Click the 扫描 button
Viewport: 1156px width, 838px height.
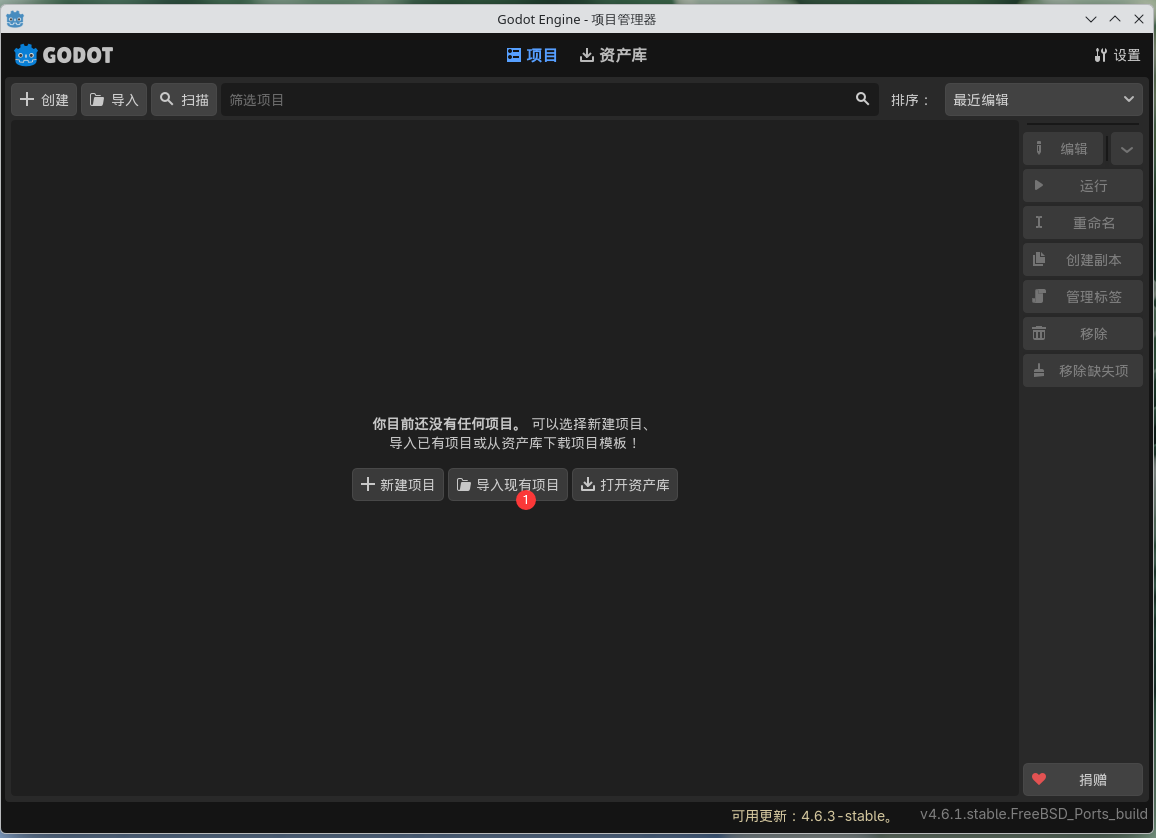(x=184, y=99)
